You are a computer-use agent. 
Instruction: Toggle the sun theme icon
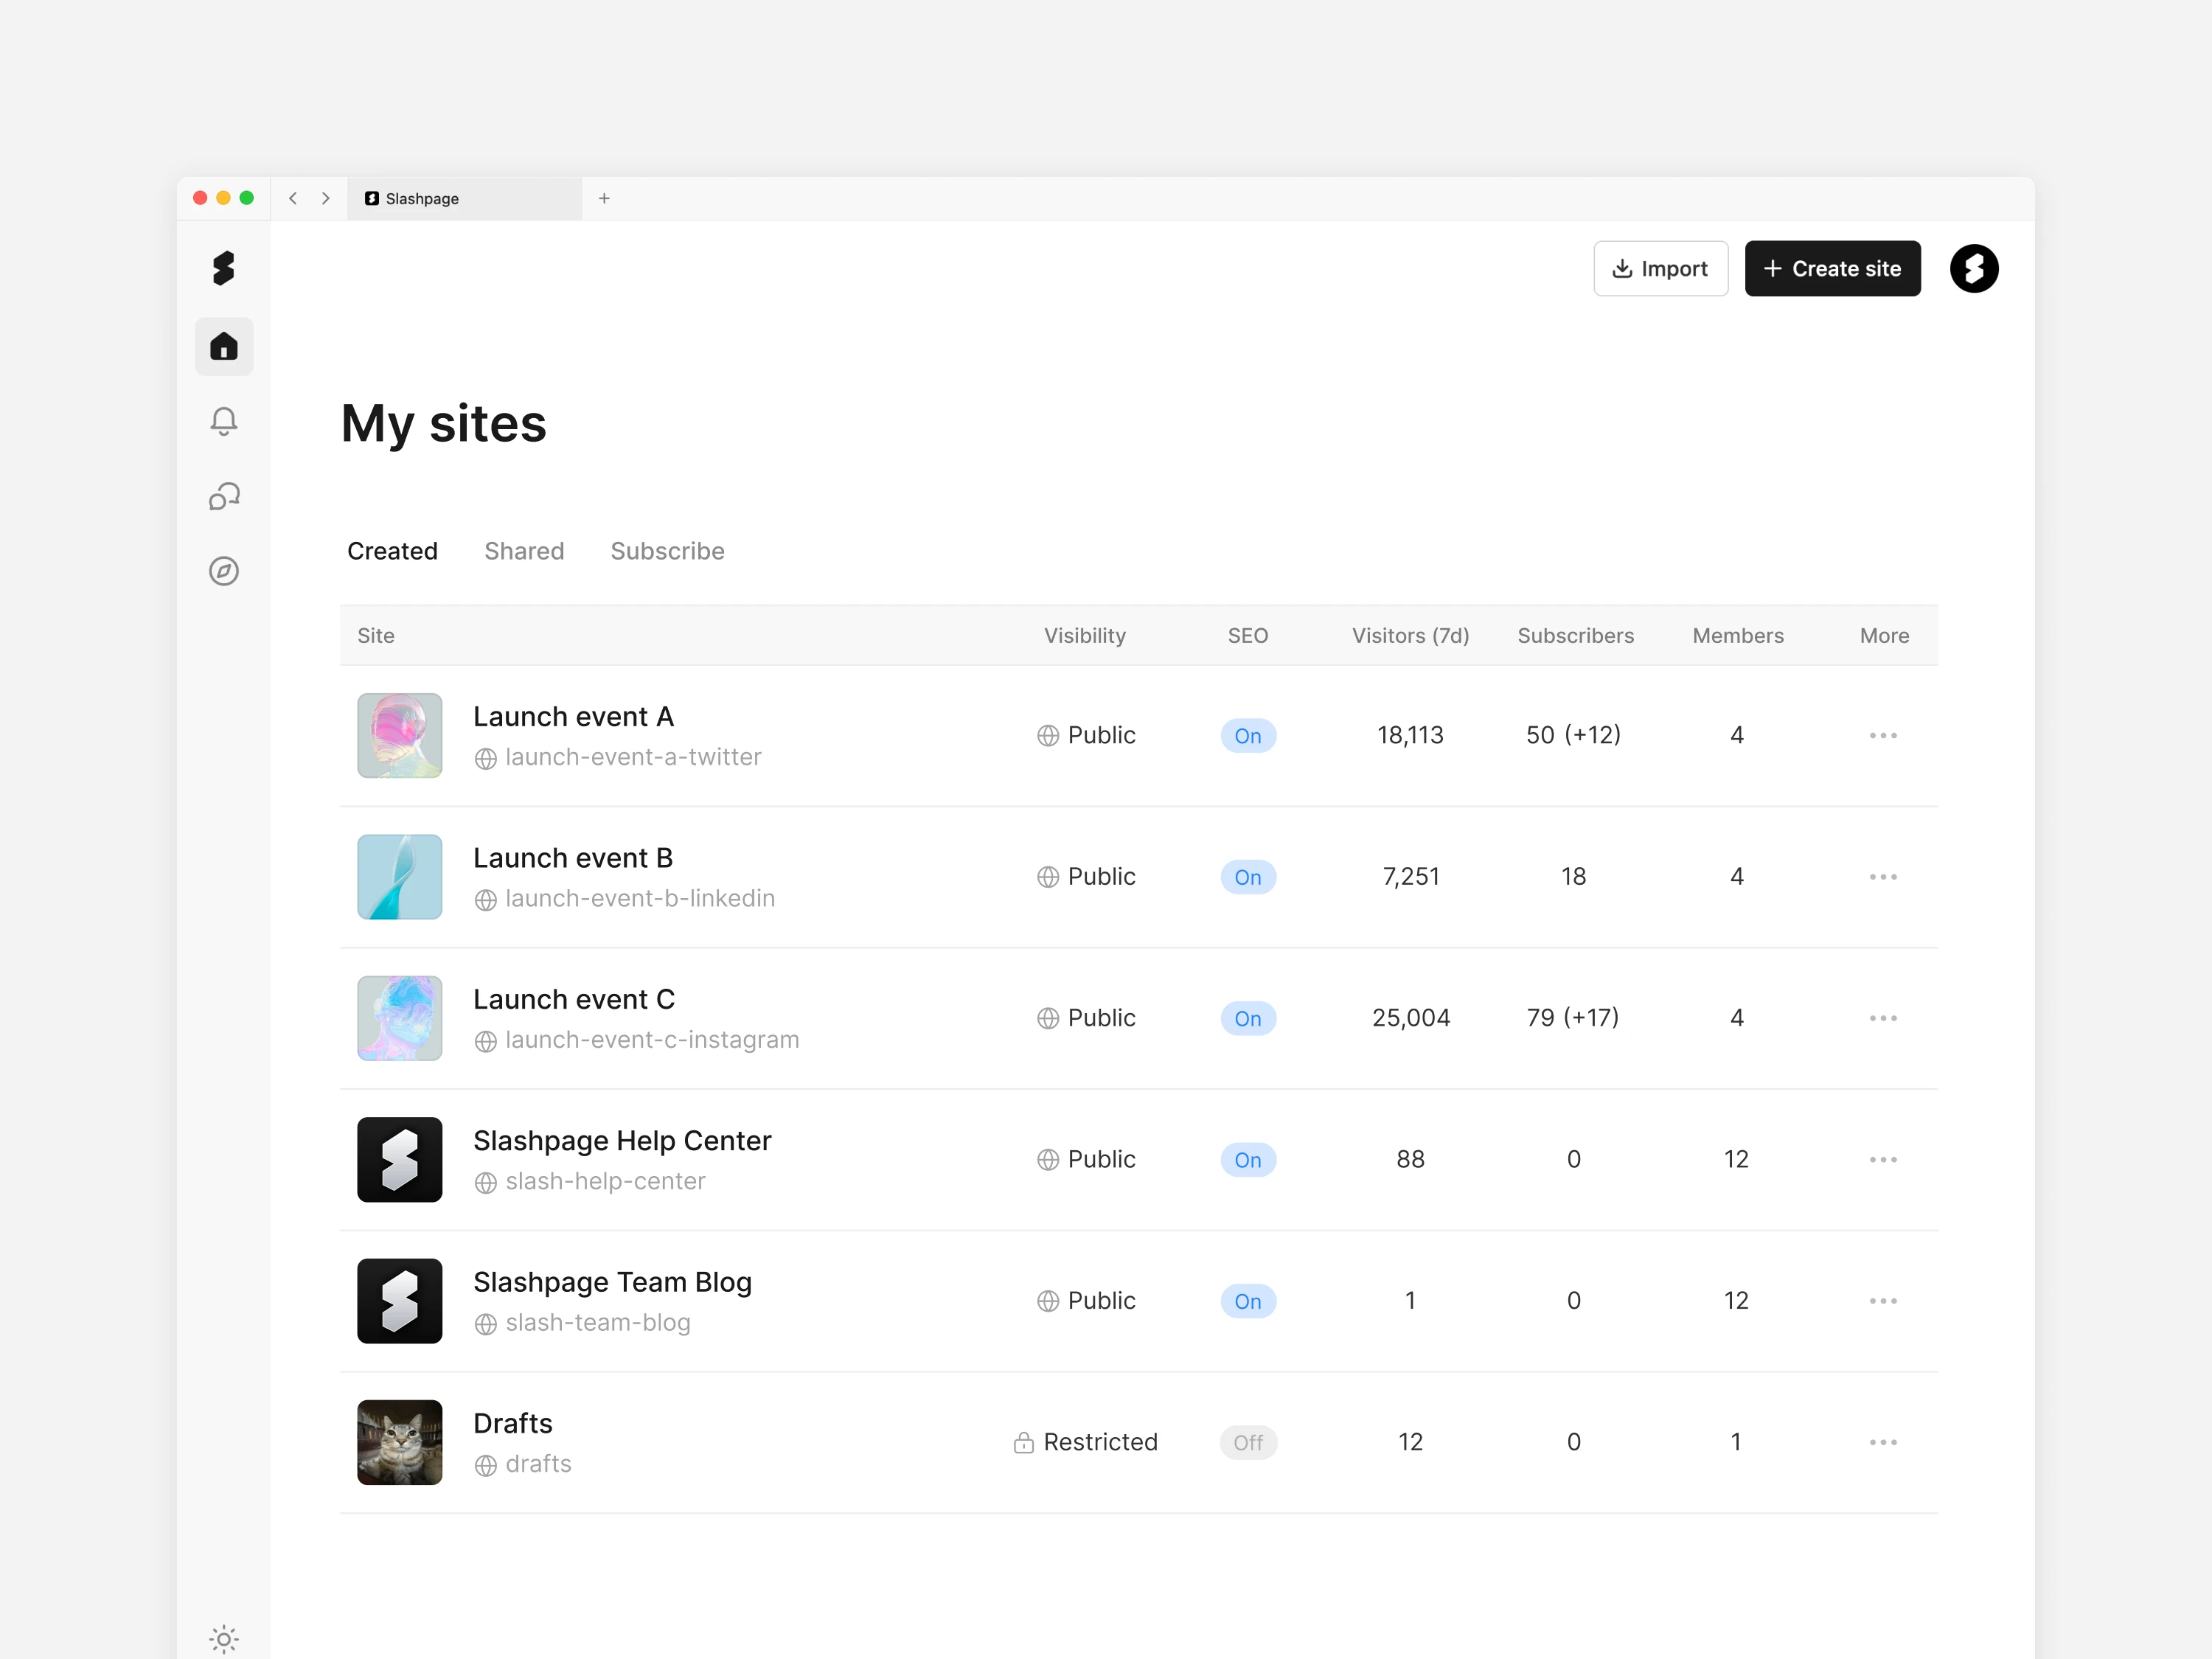(x=224, y=1639)
